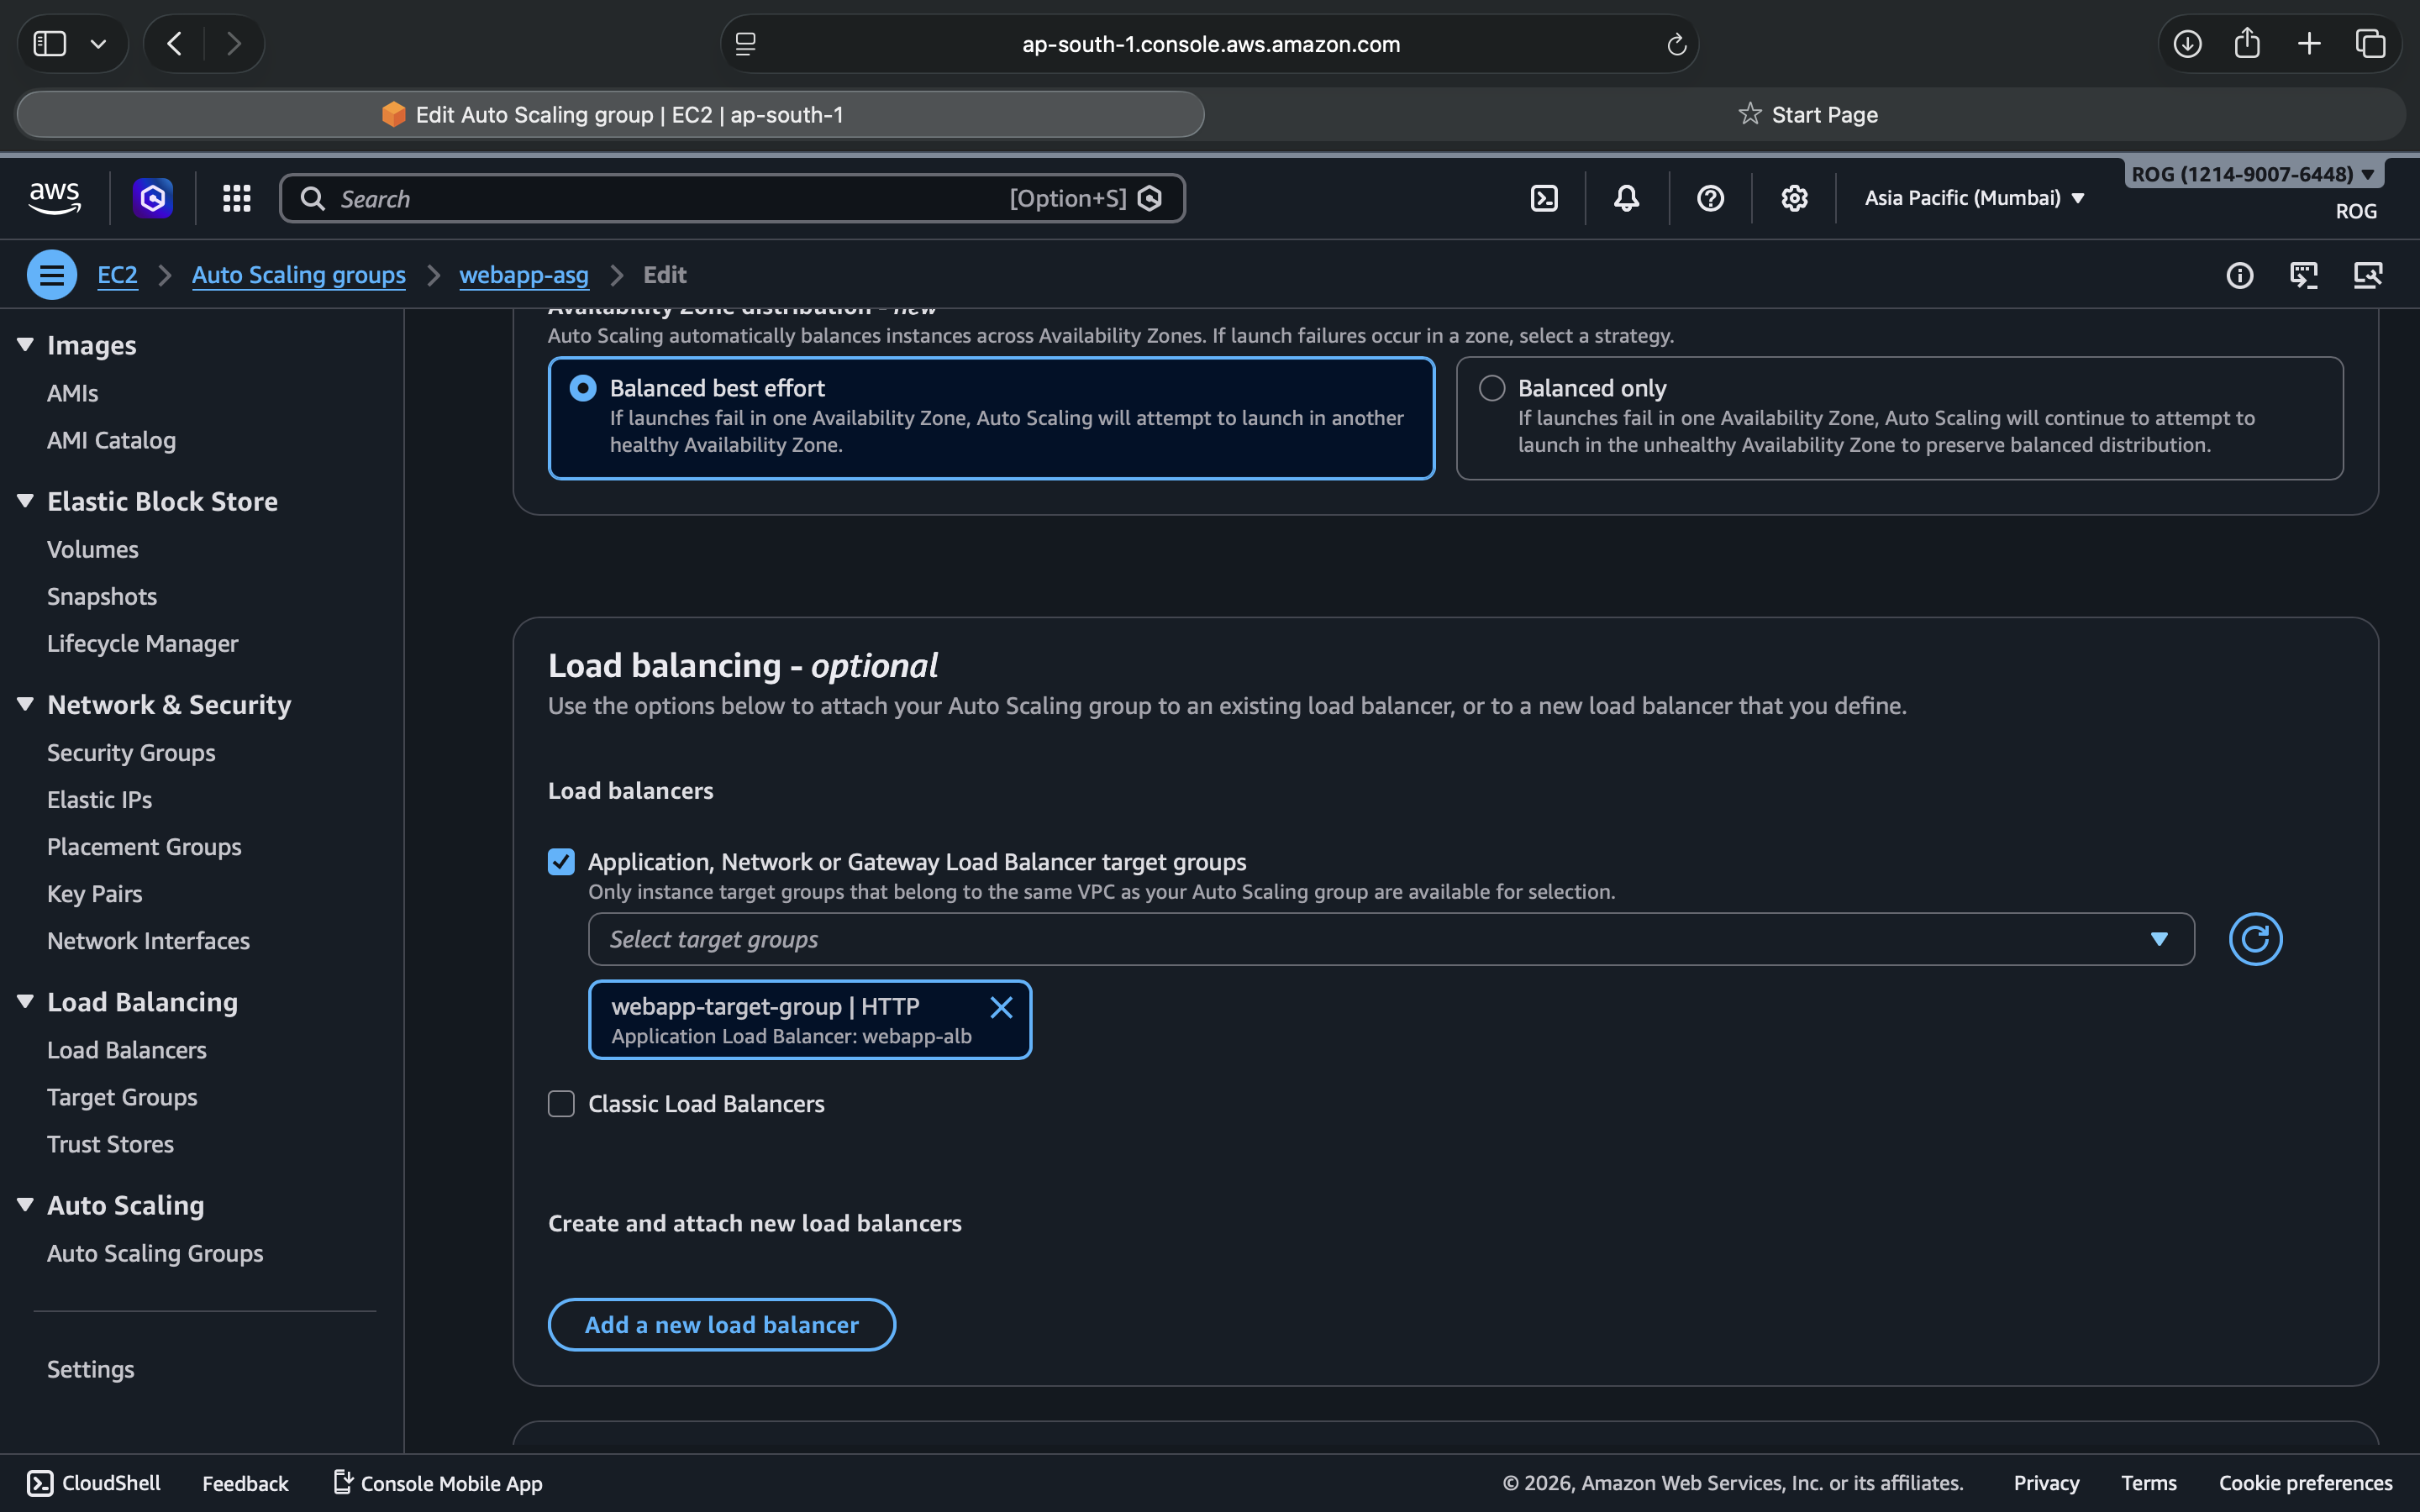The width and height of the screenshot is (2420, 1512).
Task: Focus the AWS Search field
Action: point(660,198)
